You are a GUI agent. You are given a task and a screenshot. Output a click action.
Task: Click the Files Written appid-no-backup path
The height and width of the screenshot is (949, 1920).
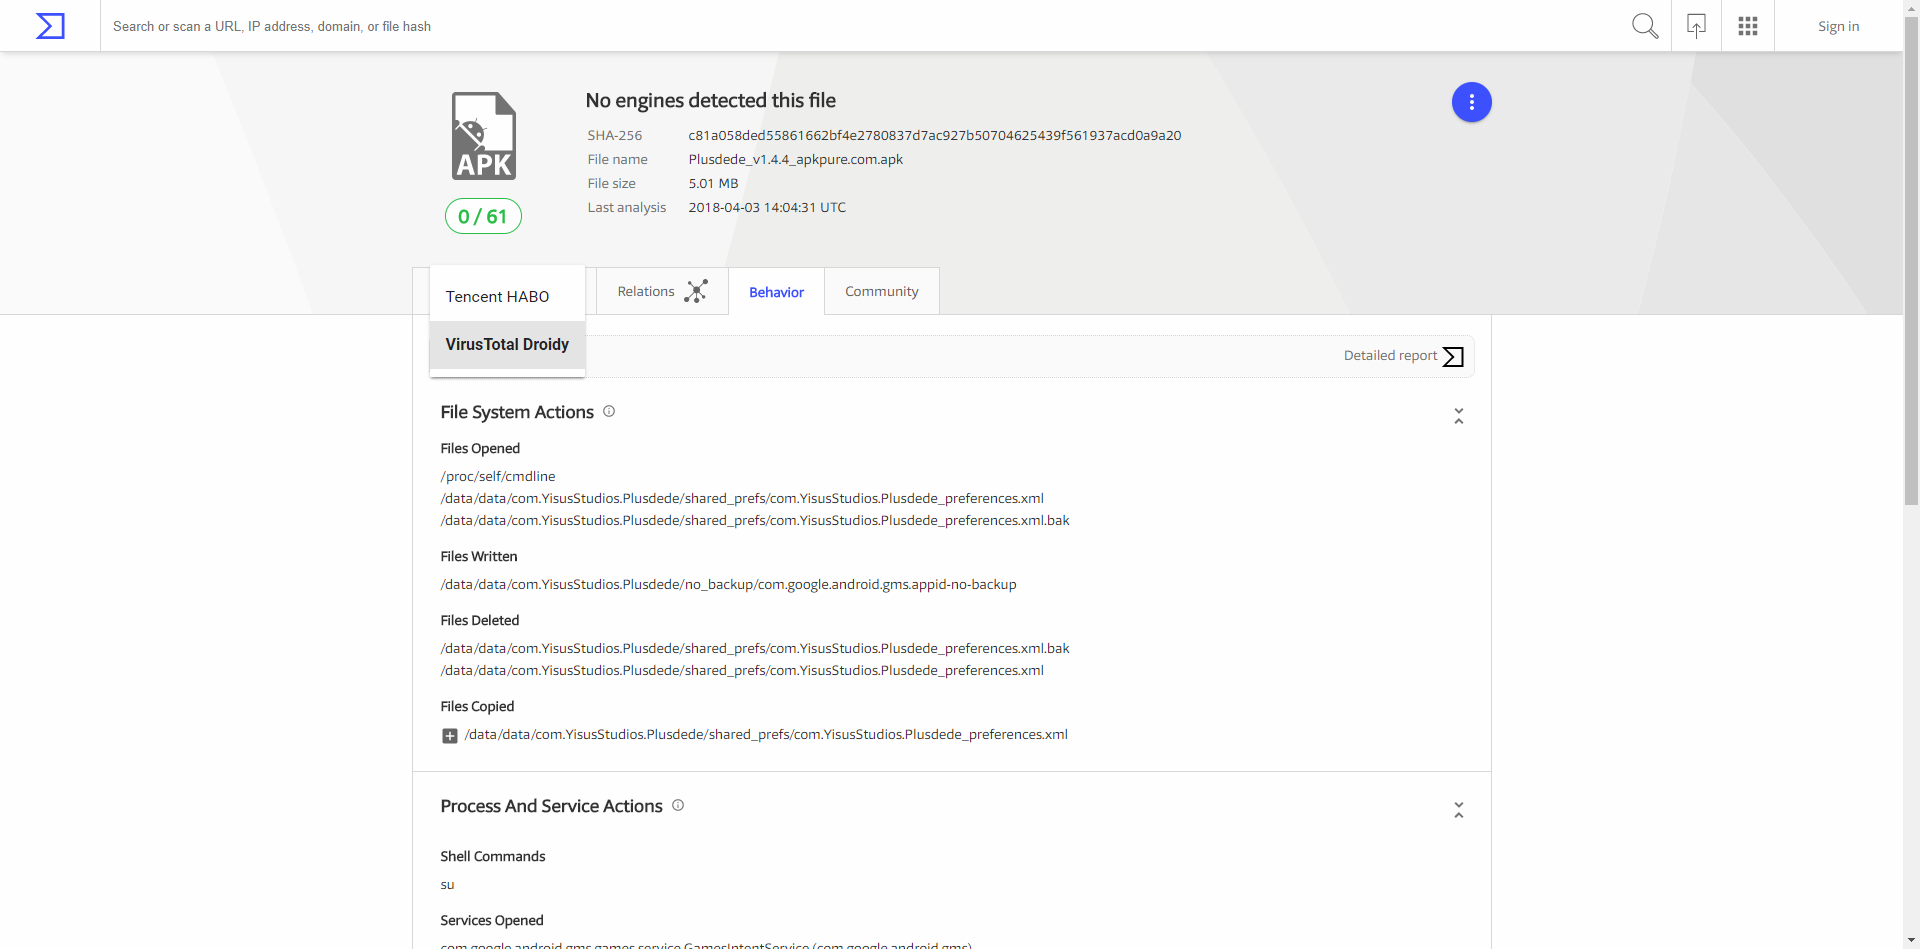click(728, 584)
